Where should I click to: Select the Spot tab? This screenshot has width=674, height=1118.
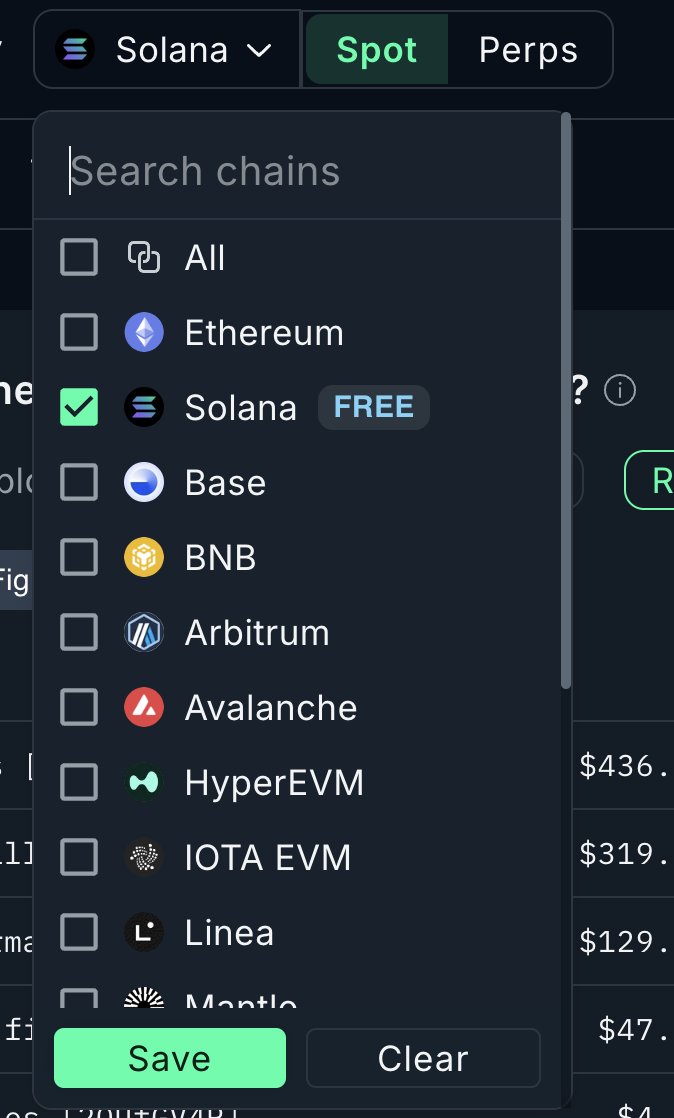(x=377, y=50)
